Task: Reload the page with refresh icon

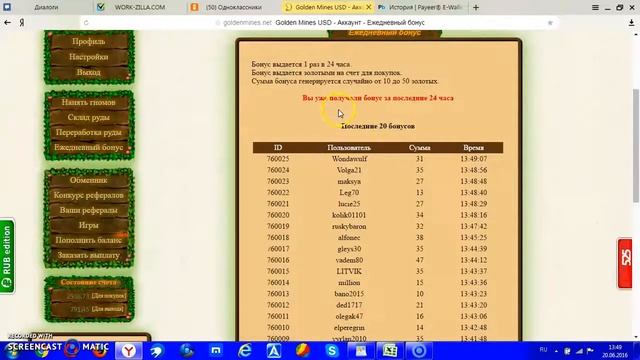Action: coord(86,23)
